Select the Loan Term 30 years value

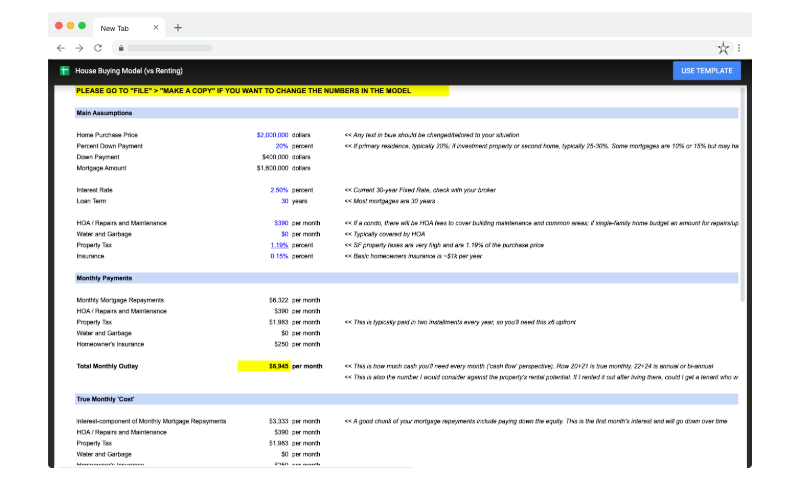[285, 201]
